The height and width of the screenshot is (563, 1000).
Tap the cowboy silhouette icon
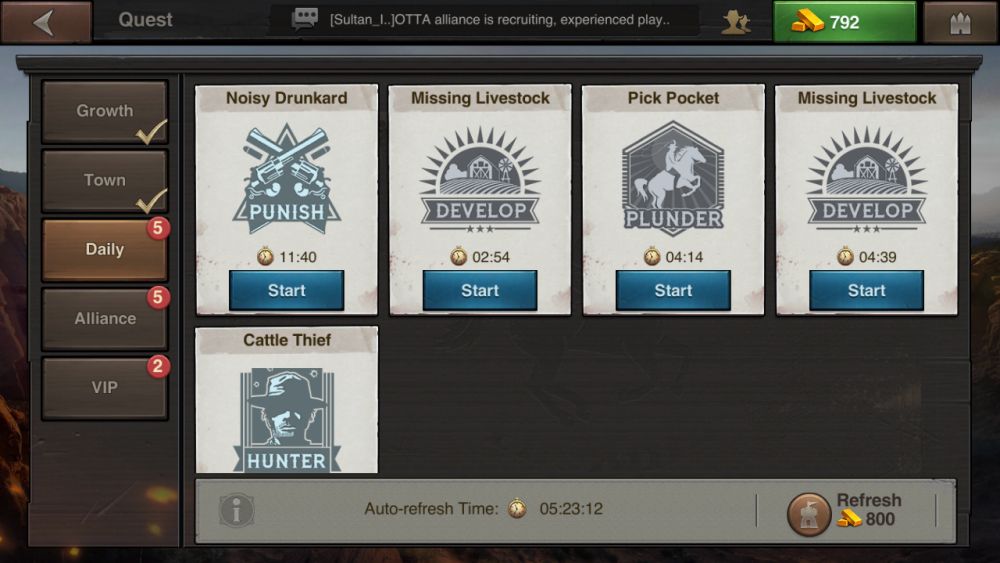point(735,22)
